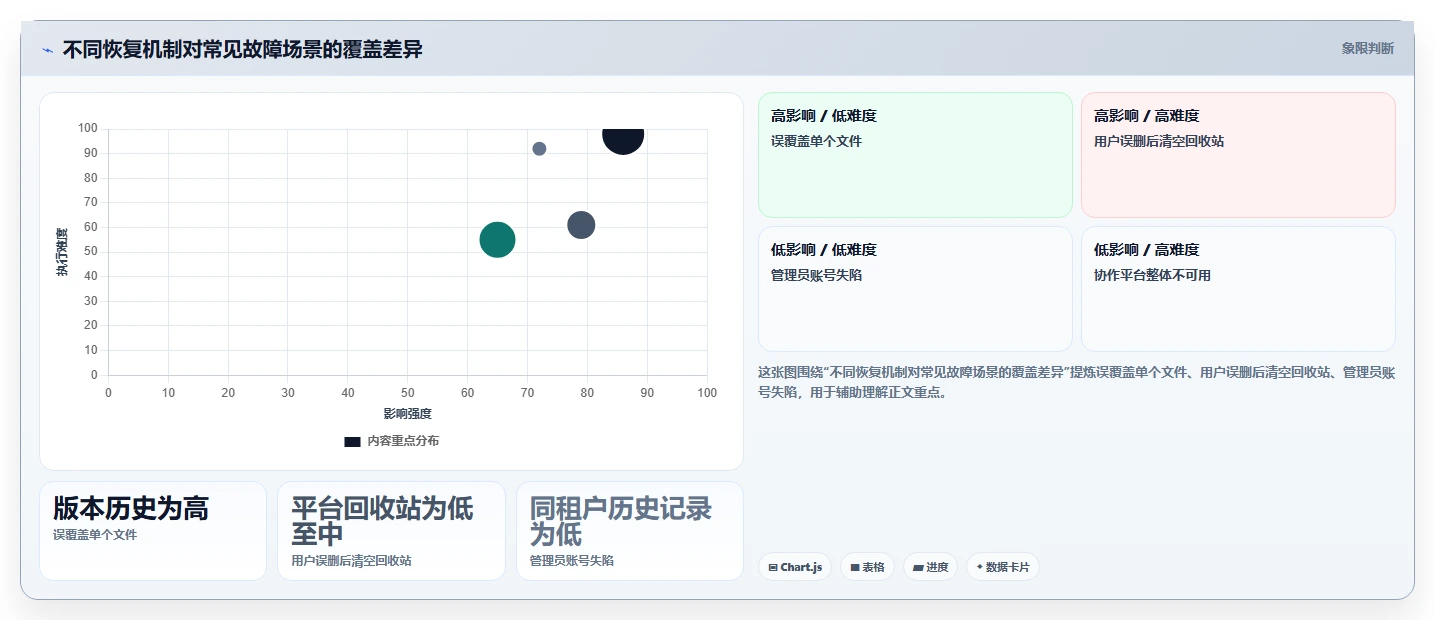Click the 内容重点分布 legend text
Image resolution: width=1435 pixels, height=620 pixels.
(403, 441)
